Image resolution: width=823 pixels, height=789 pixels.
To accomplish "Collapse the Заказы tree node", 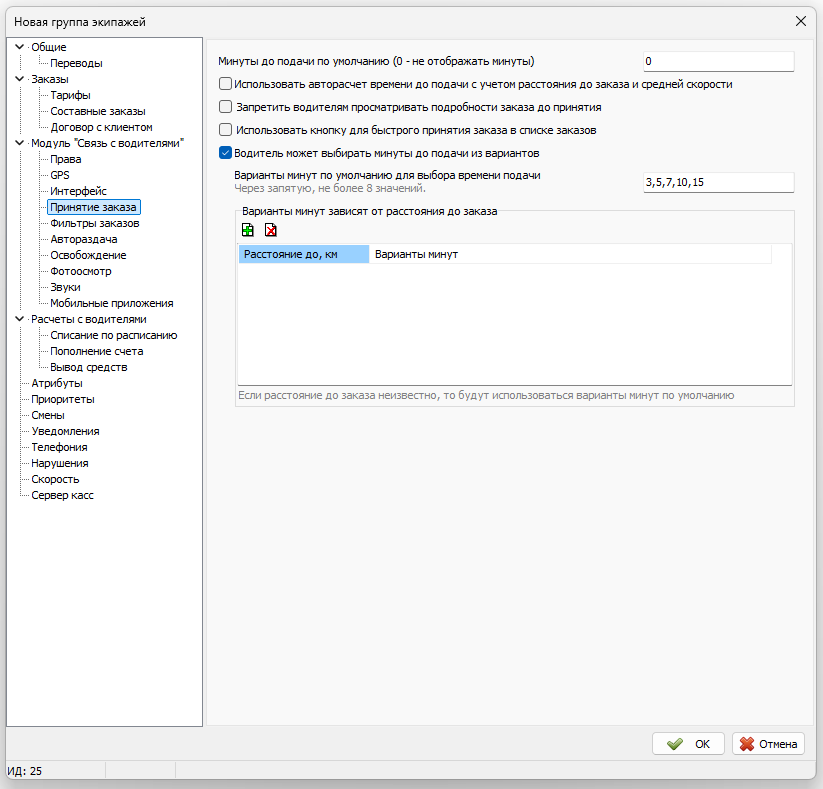I will [19, 79].
